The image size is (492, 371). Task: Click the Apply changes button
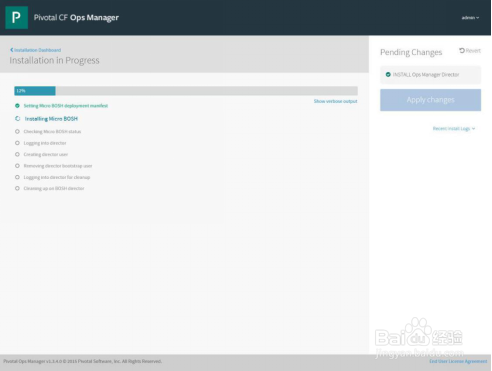[430, 100]
